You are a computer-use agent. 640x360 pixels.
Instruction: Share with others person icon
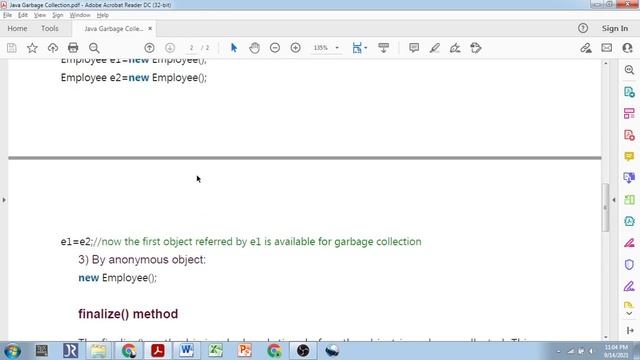(627, 48)
